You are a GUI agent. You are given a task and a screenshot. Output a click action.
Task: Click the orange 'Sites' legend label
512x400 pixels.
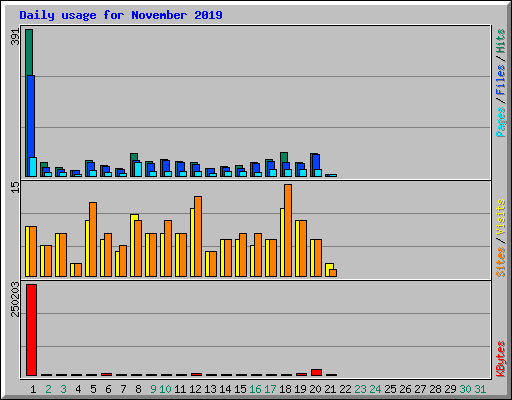tap(501, 262)
